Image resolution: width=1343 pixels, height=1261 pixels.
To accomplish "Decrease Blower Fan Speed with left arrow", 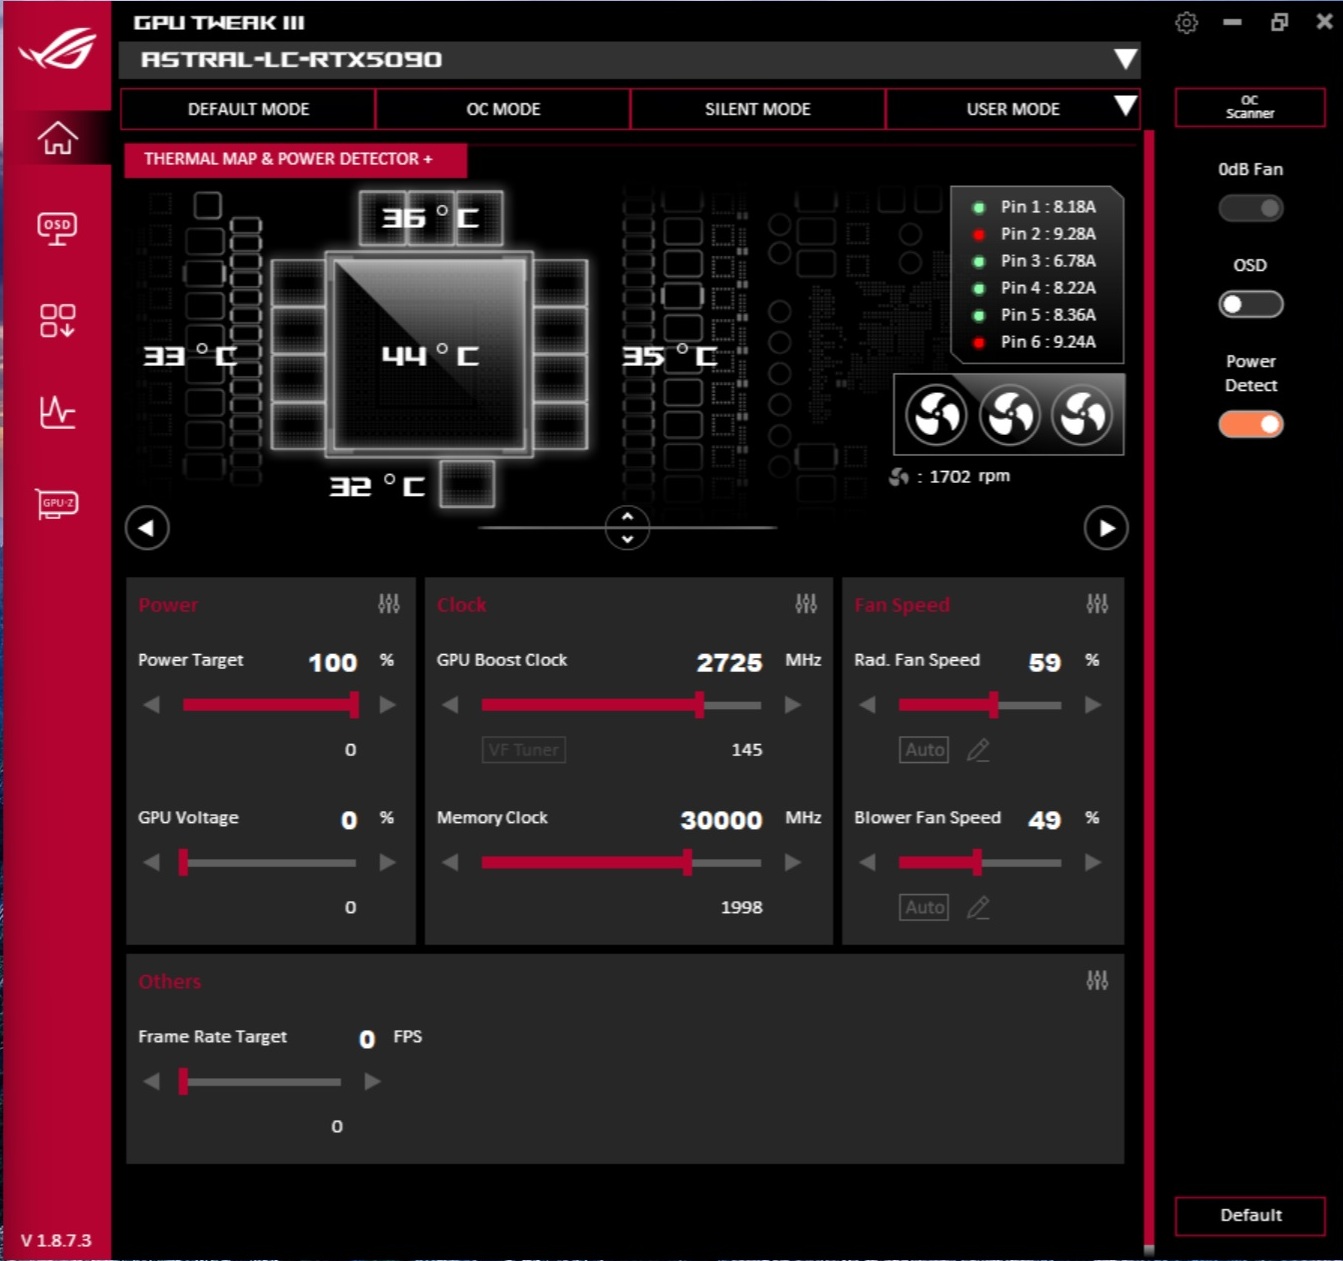I will 867,862.
